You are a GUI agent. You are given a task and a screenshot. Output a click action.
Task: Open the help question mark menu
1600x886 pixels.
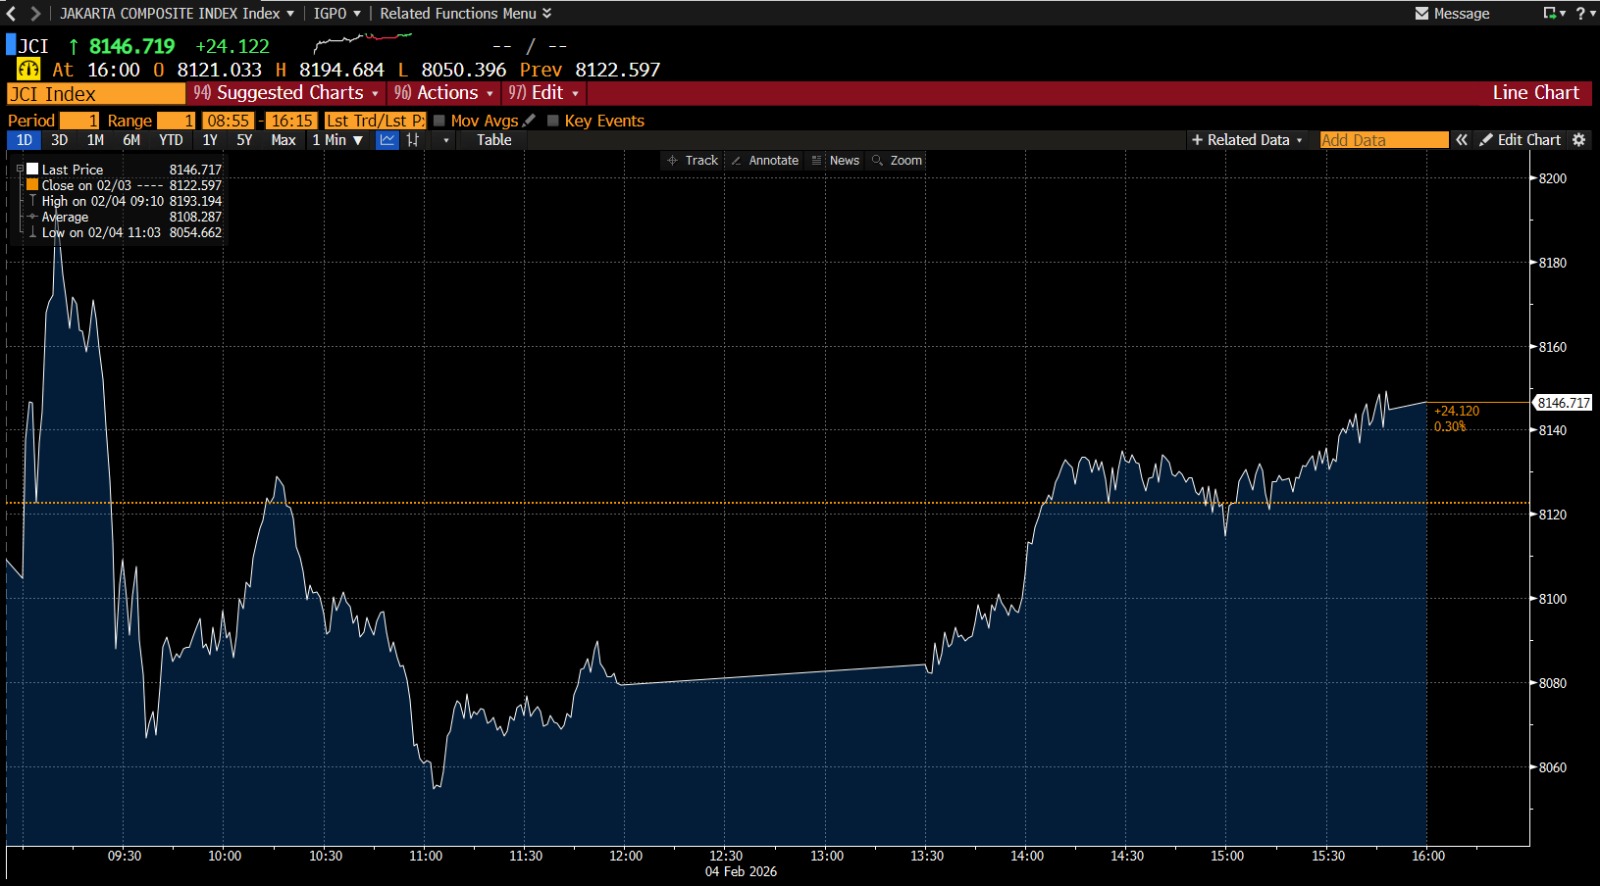(x=1581, y=13)
